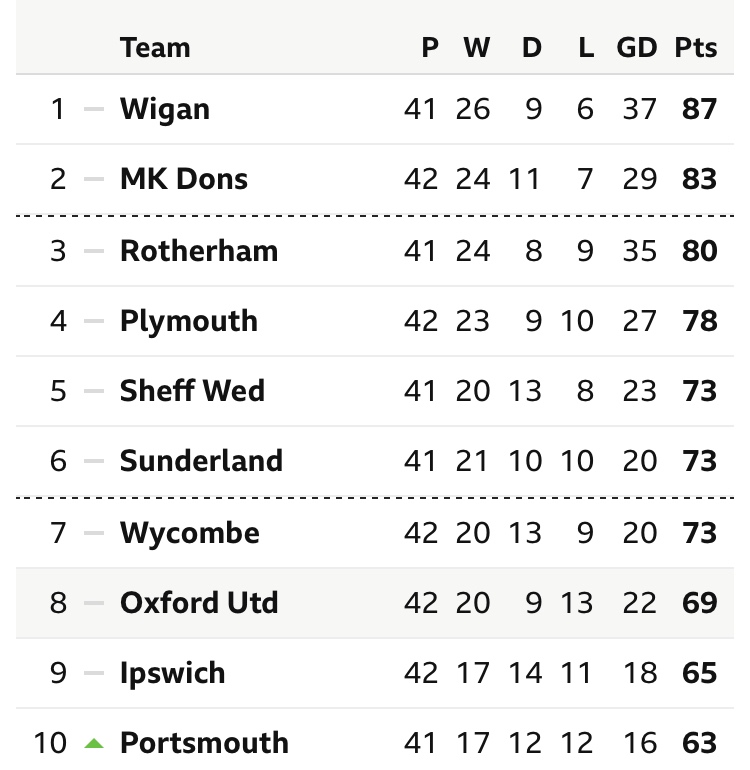Select Sunderland in the table
Screen dimensions: 750x770
201,461
